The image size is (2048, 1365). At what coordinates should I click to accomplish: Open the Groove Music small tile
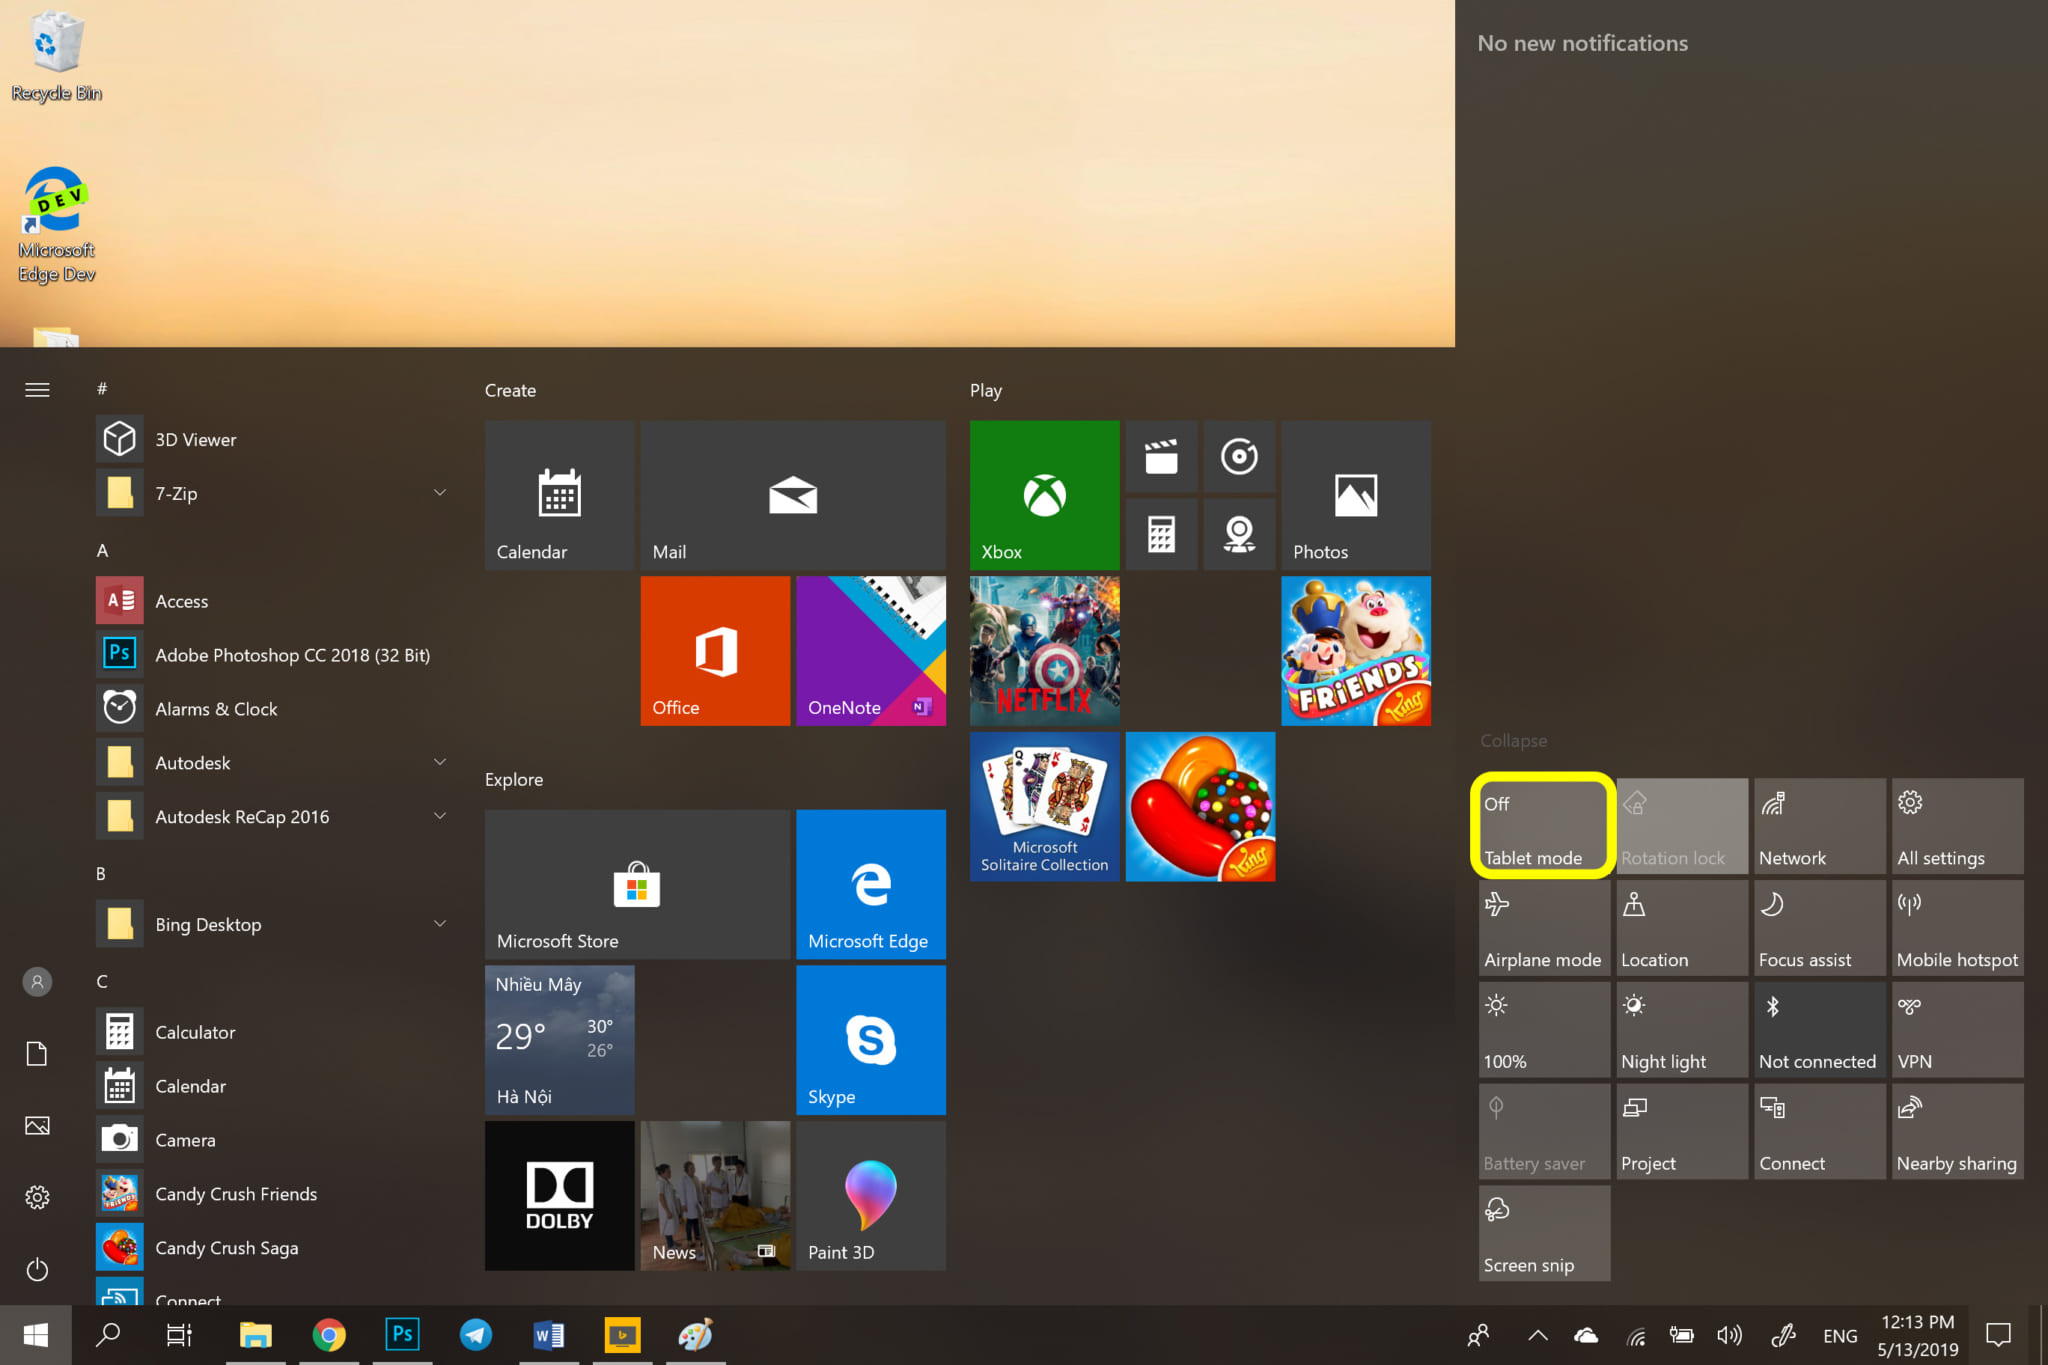pyautogui.click(x=1239, y=456)
